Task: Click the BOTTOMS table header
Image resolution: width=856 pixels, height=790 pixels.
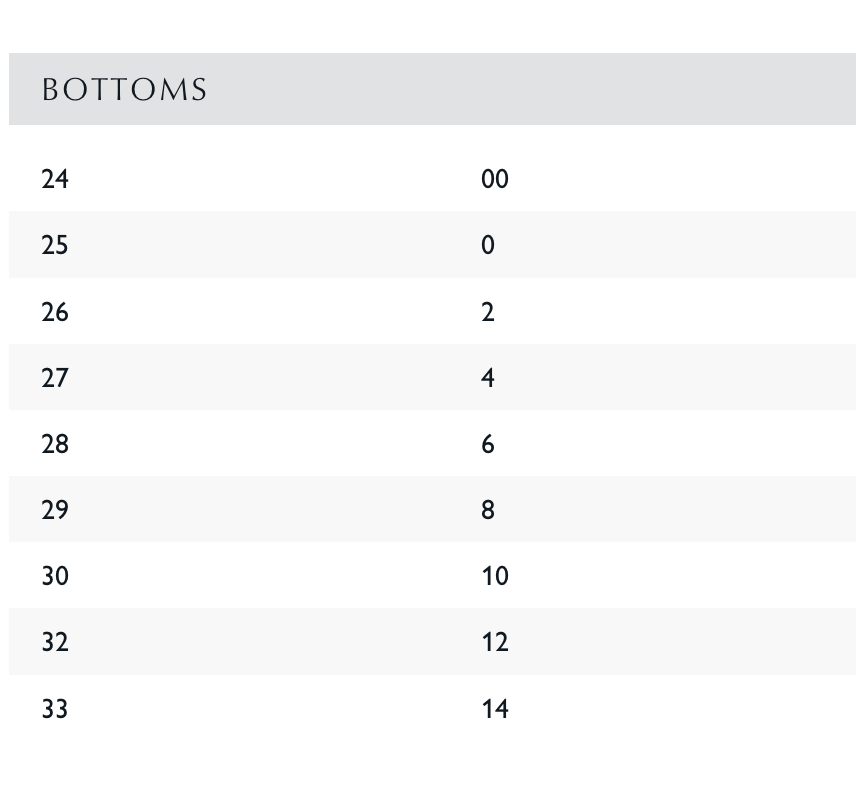Action: 124,90
